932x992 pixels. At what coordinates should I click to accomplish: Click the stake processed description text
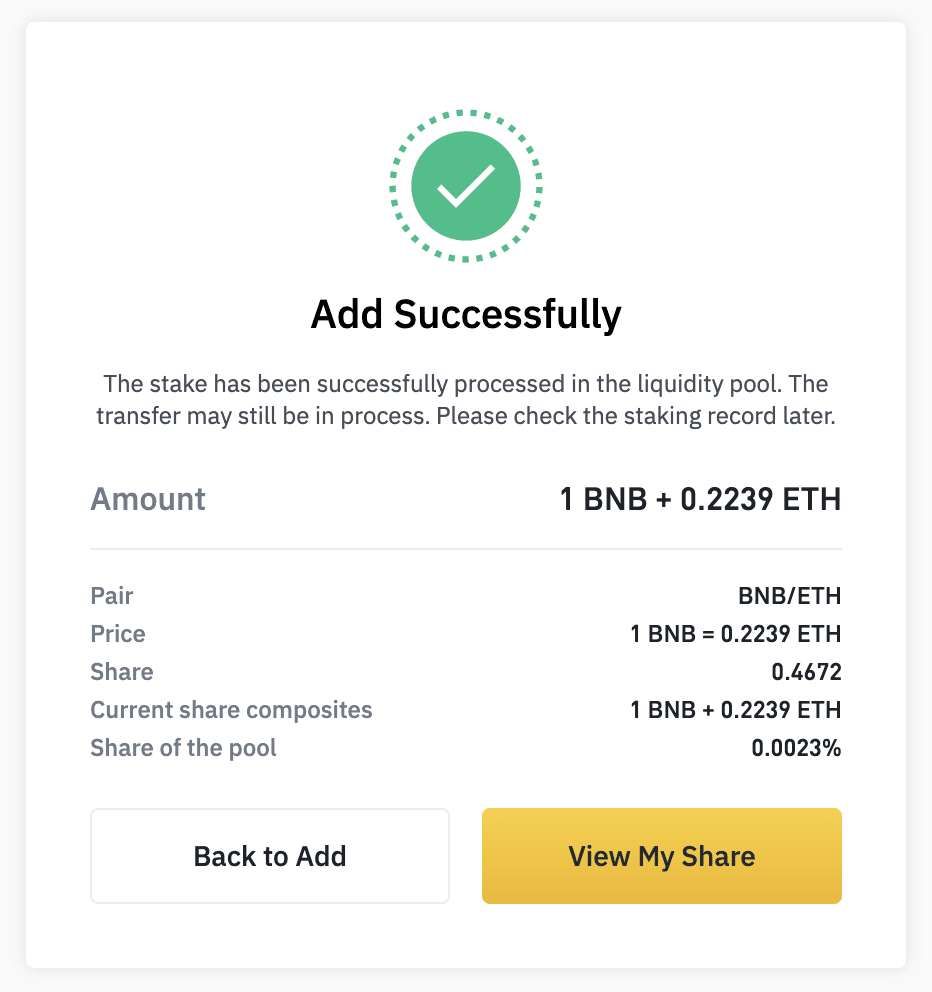[x=466, y=400]
